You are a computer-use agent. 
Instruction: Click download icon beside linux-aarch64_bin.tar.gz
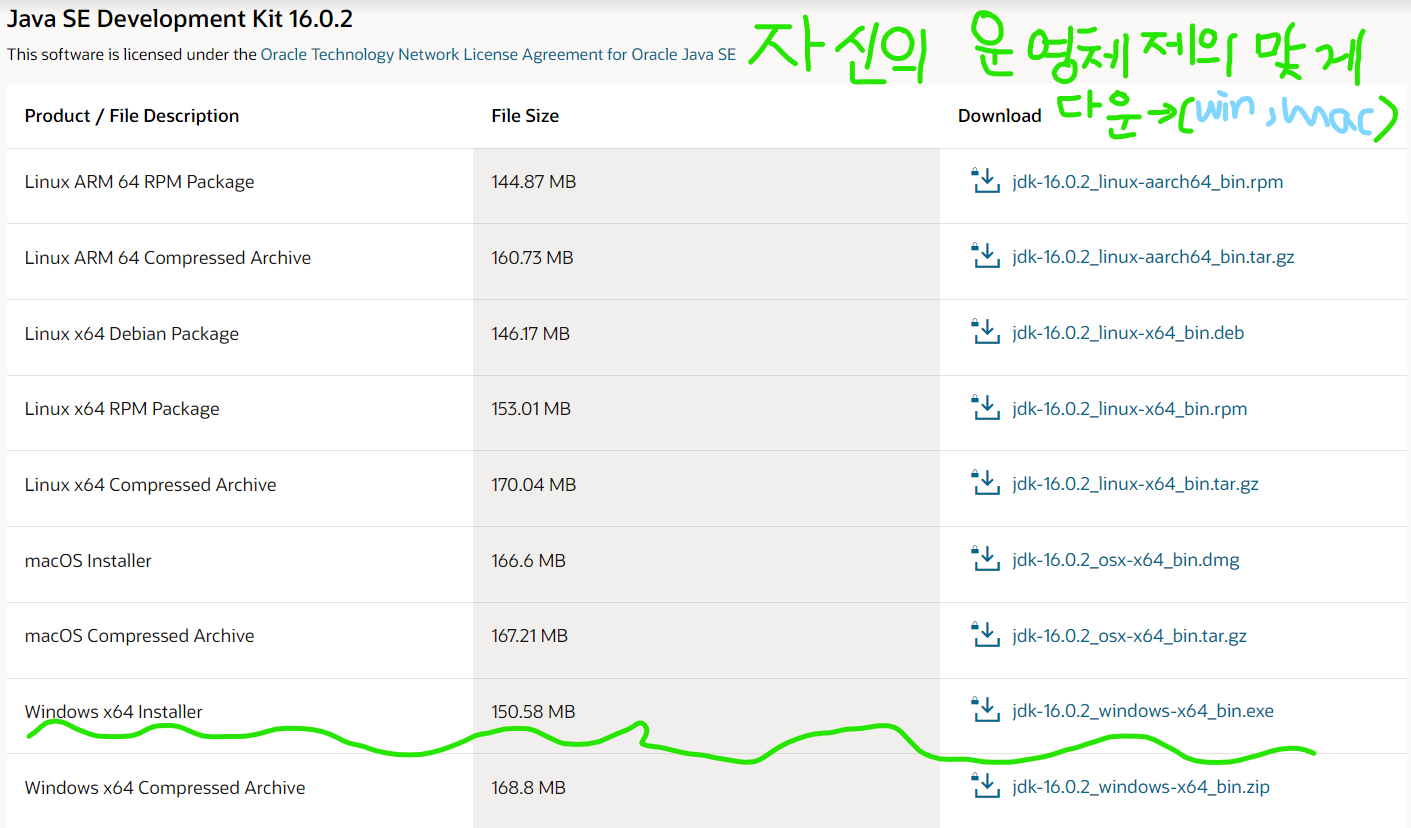click(985, 256)
